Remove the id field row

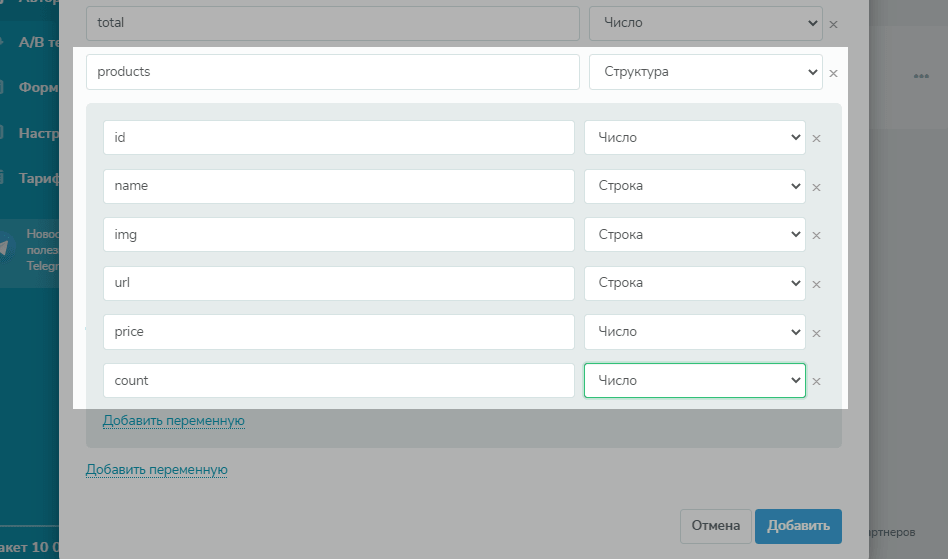(816, 139)
